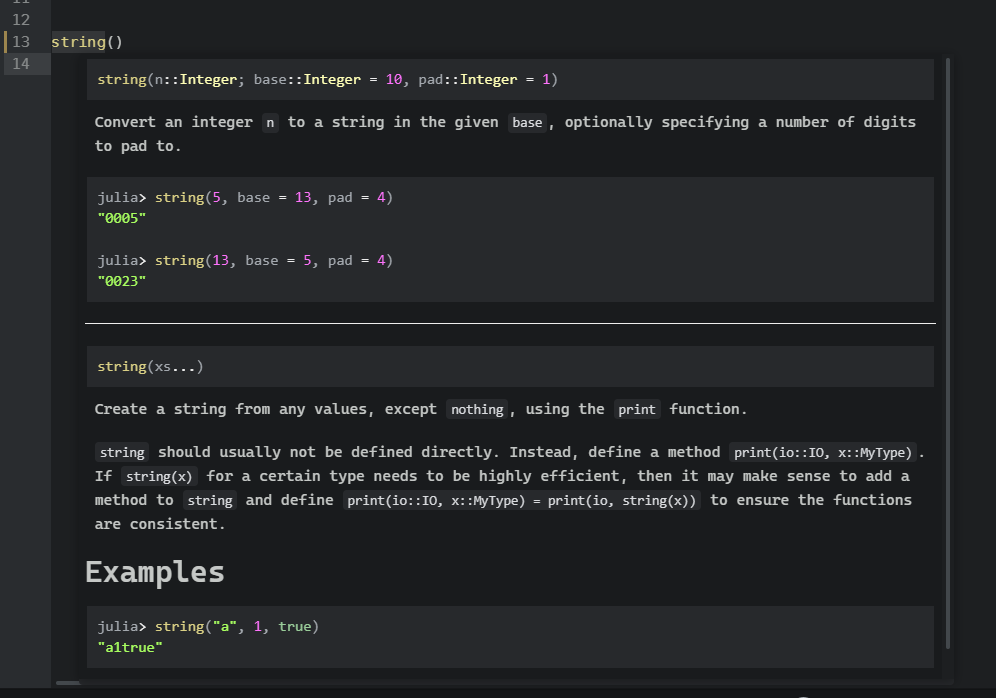Click the code 'print(io::IO, x::MyType) = print(io, string(x))'

click(x=522, y=500)
